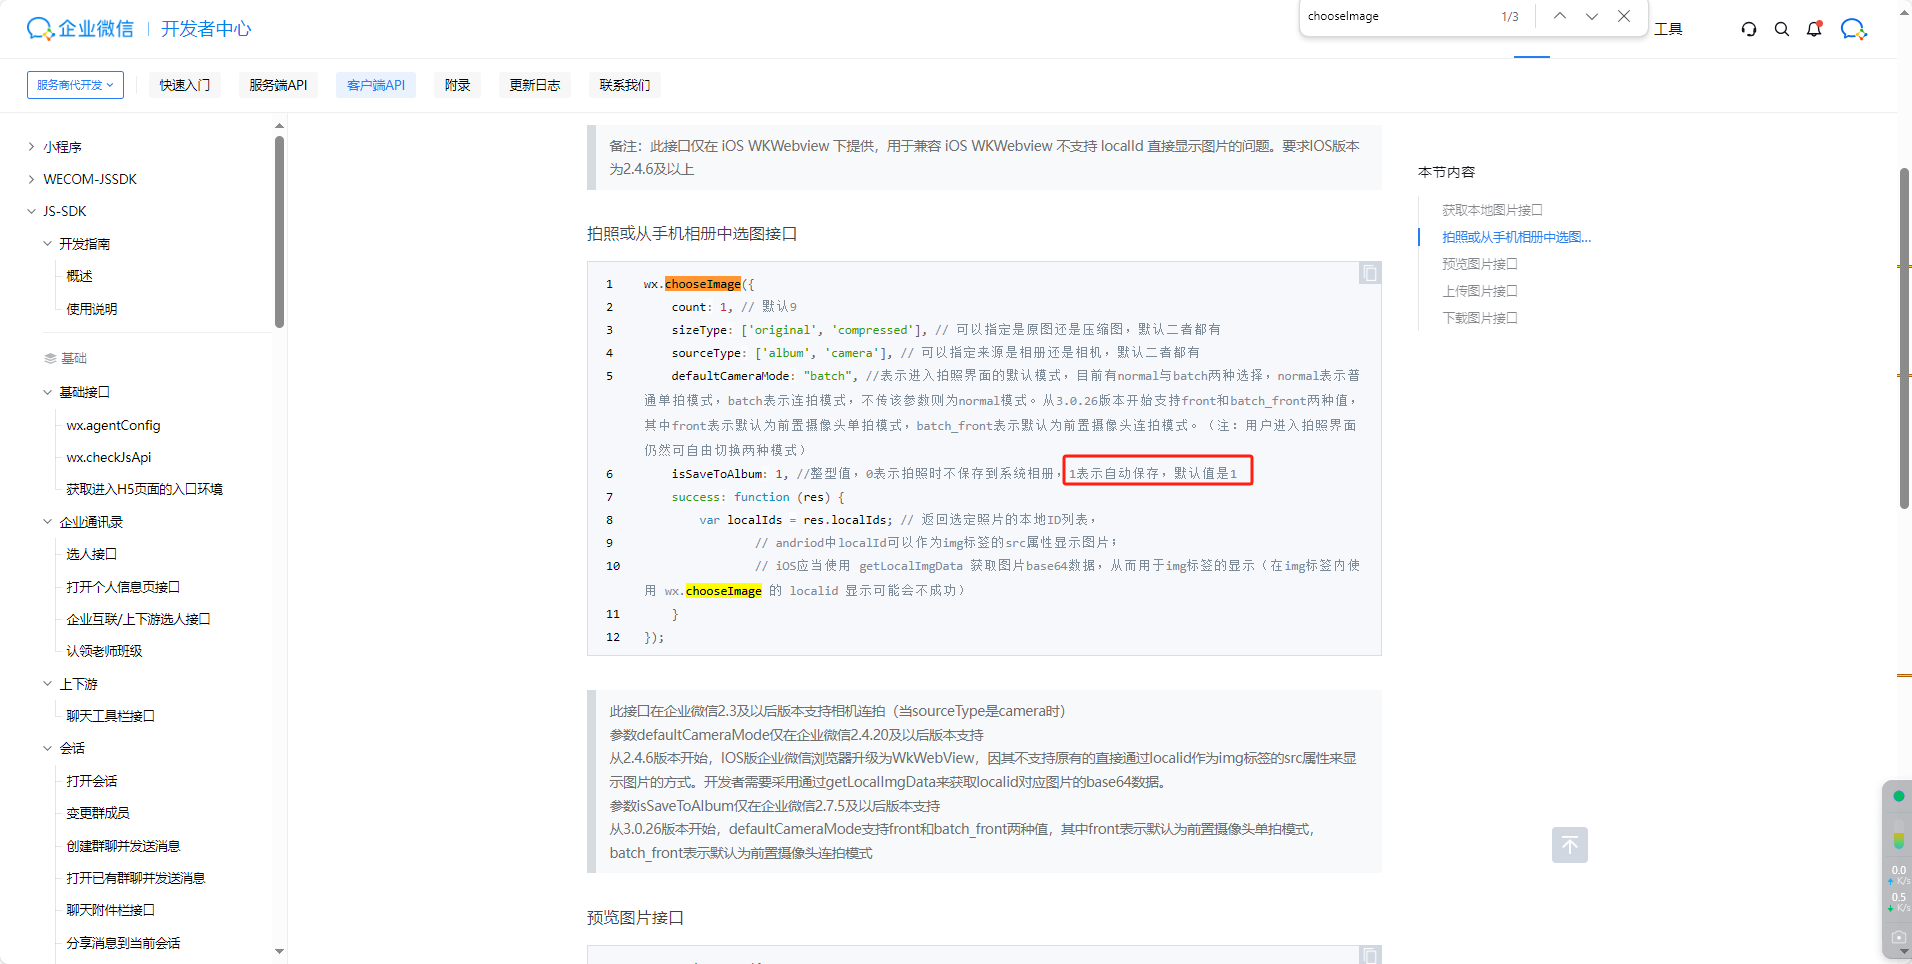This screenshot has width=1912, height=964.
Task: Select 预览图片接口 in the right outline
Action: [1479, 263]
